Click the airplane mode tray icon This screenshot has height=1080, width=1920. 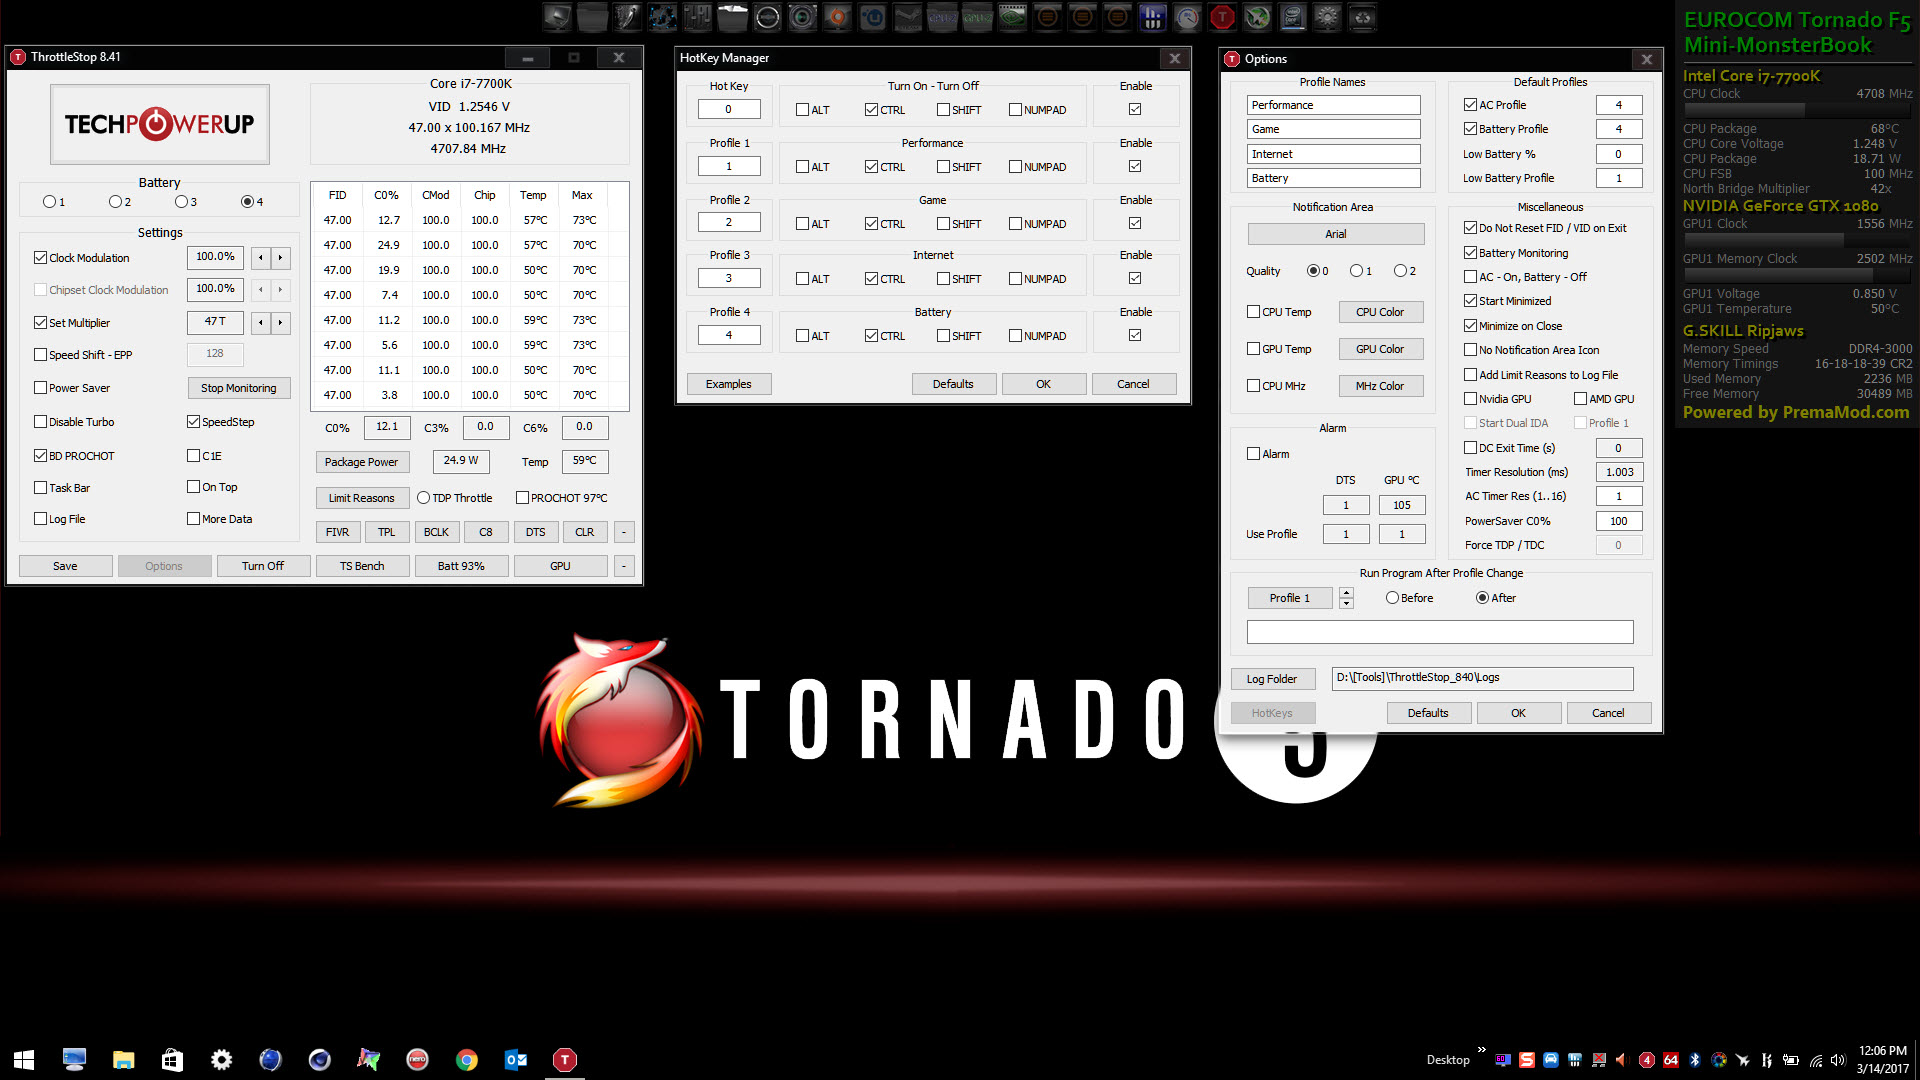[x=1743, y=1060]
